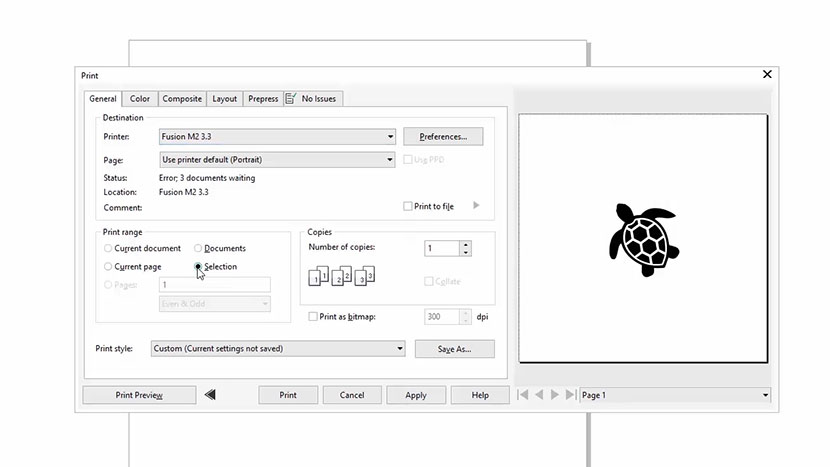Increase the number of copies with stepper
Viewport: 830px width, 467px height.
466,244
